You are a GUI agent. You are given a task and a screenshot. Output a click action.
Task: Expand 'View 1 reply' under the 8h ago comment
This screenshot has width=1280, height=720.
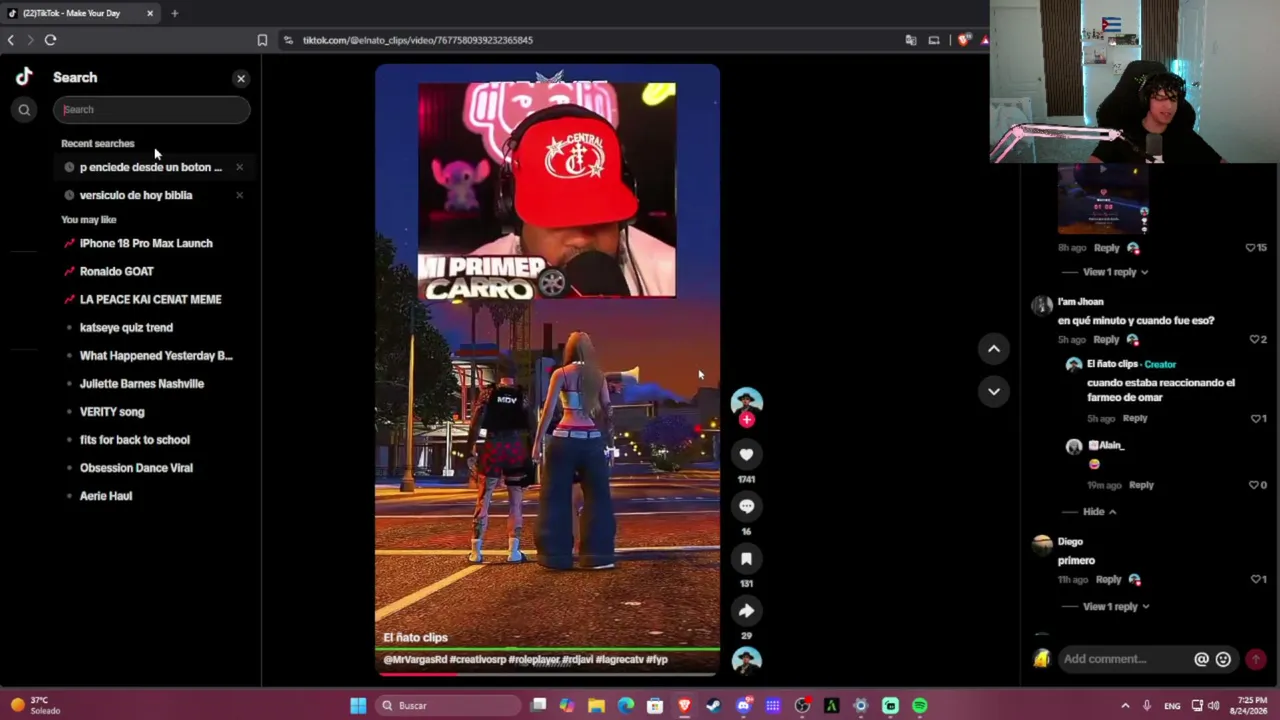click(x=1110, y=272)
